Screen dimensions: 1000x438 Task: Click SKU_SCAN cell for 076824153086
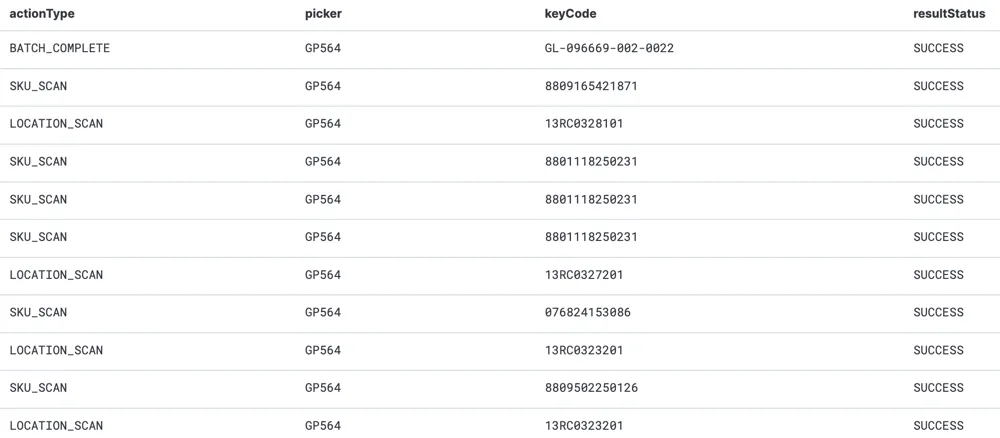[x=38, y=312]
